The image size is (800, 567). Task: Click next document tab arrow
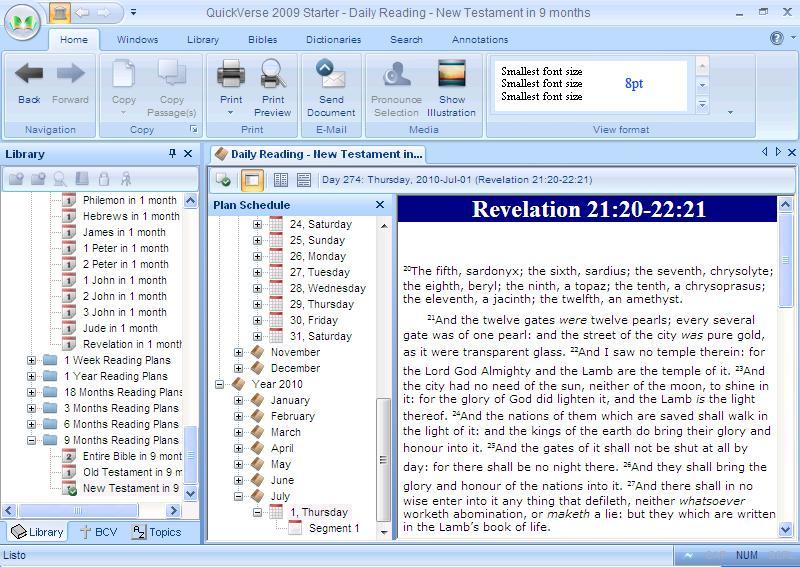point(778,152)
